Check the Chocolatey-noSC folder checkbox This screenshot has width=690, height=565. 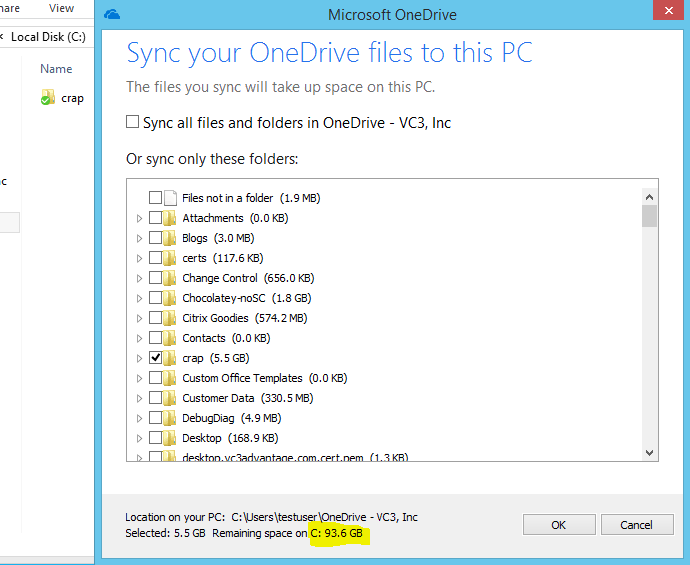click(155, 297)
